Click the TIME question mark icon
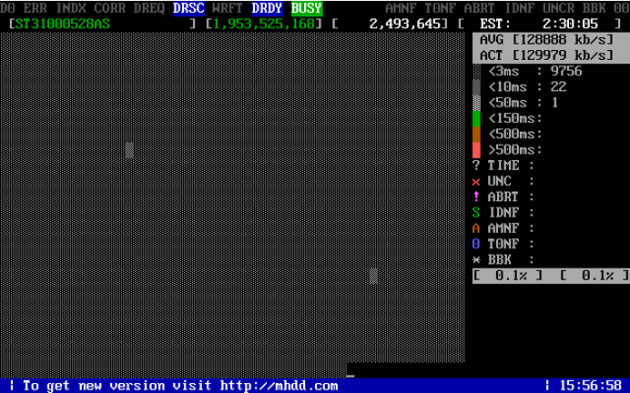 [476, 166]
